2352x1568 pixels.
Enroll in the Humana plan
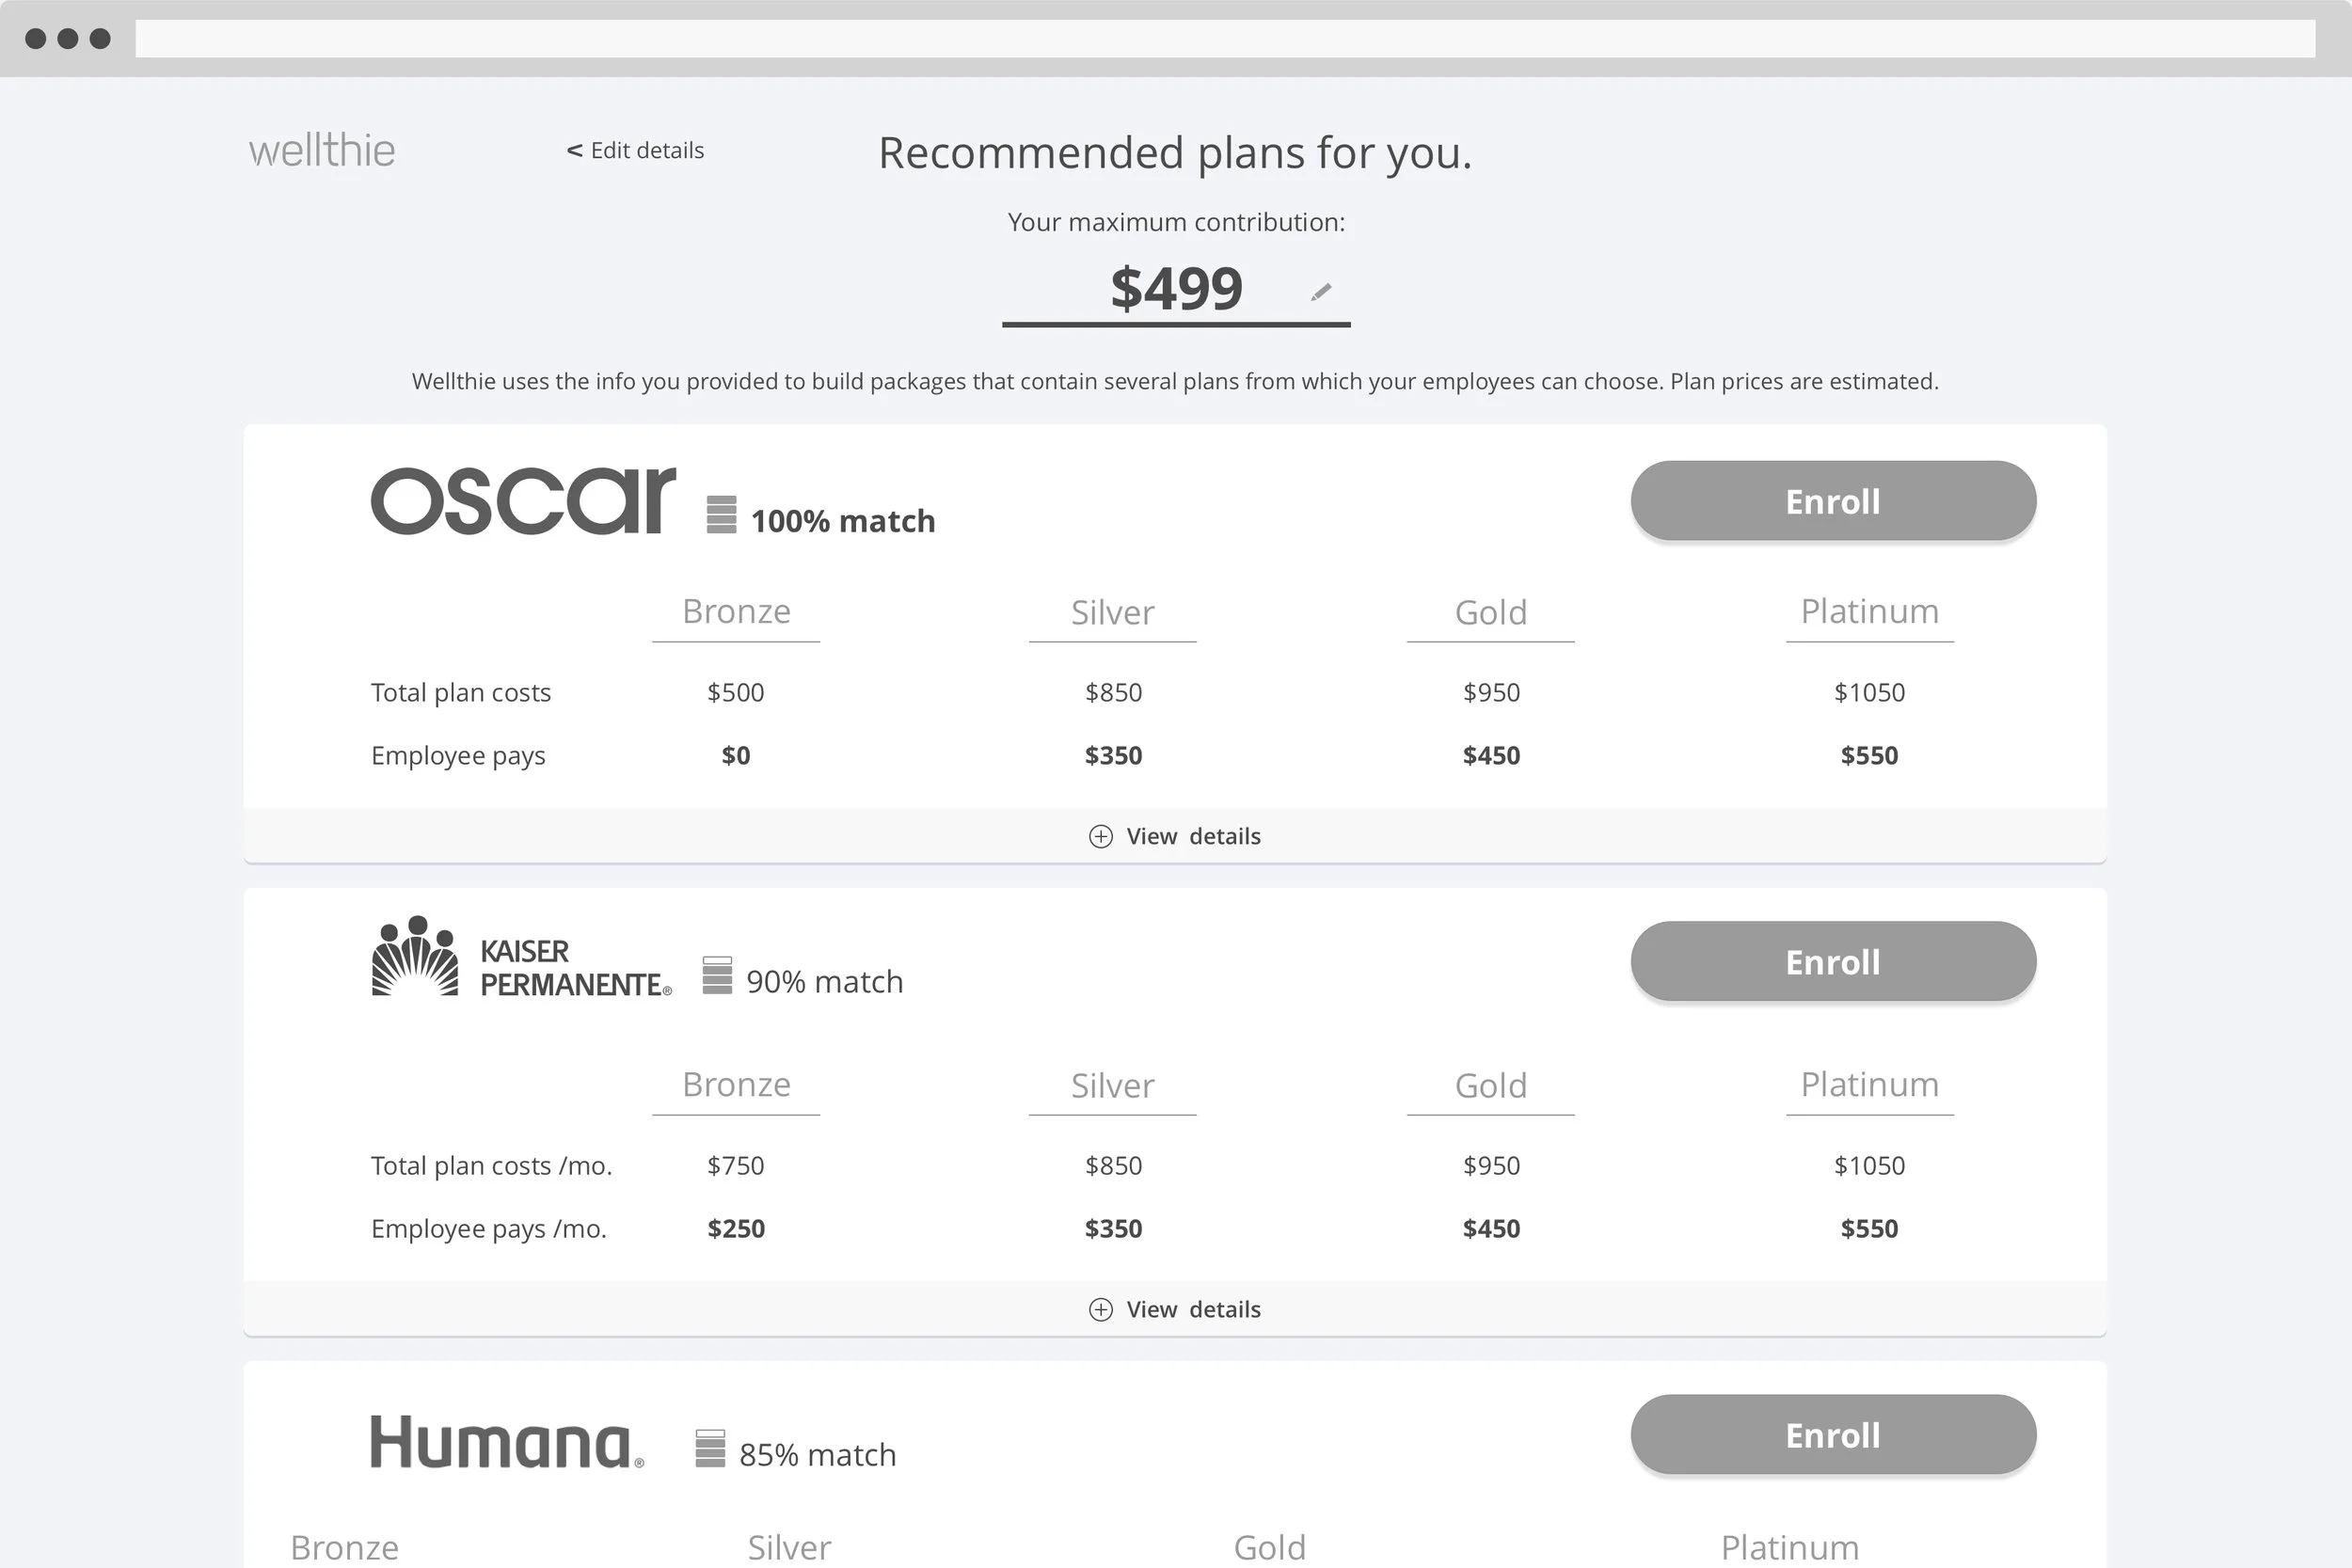[x=1832, y=1435]
